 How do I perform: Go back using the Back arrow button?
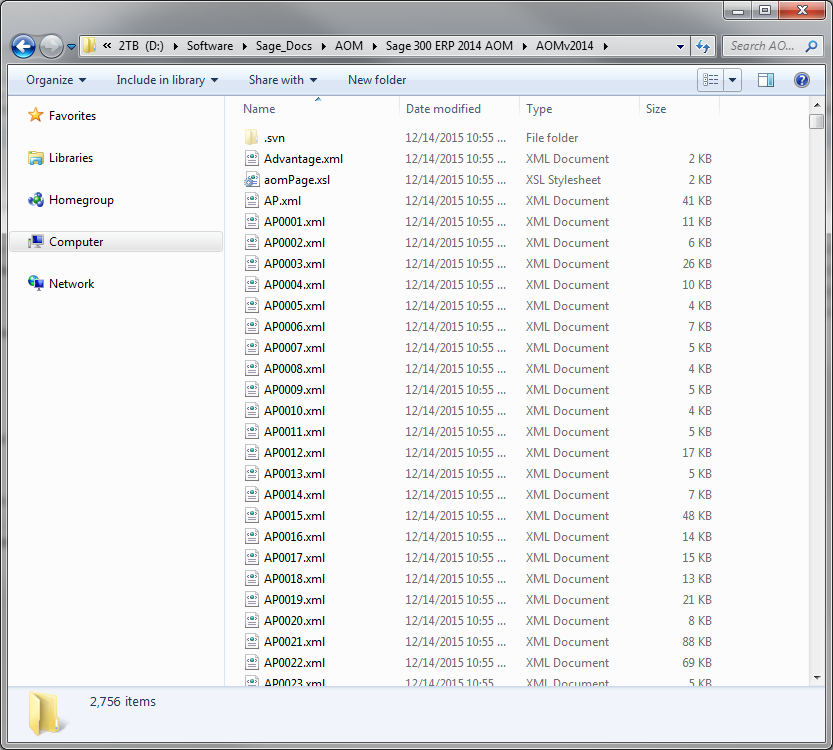pyautogui.click(x=23, y=46)
